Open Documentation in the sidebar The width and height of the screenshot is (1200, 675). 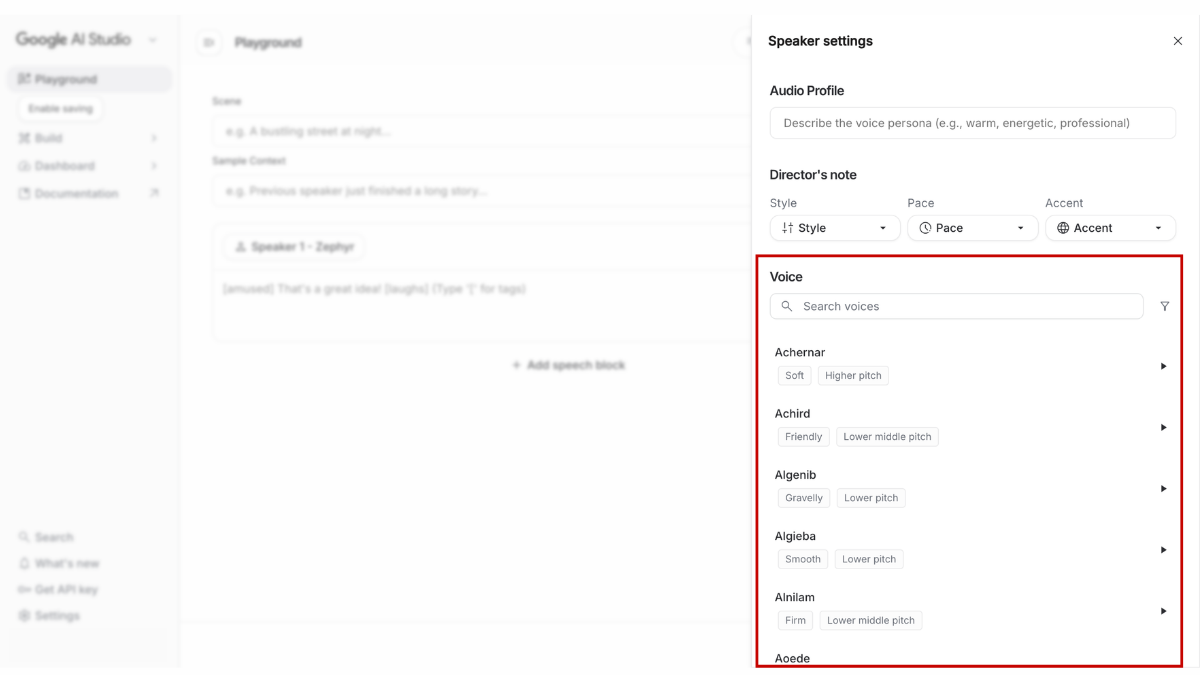tap(76, 194)
